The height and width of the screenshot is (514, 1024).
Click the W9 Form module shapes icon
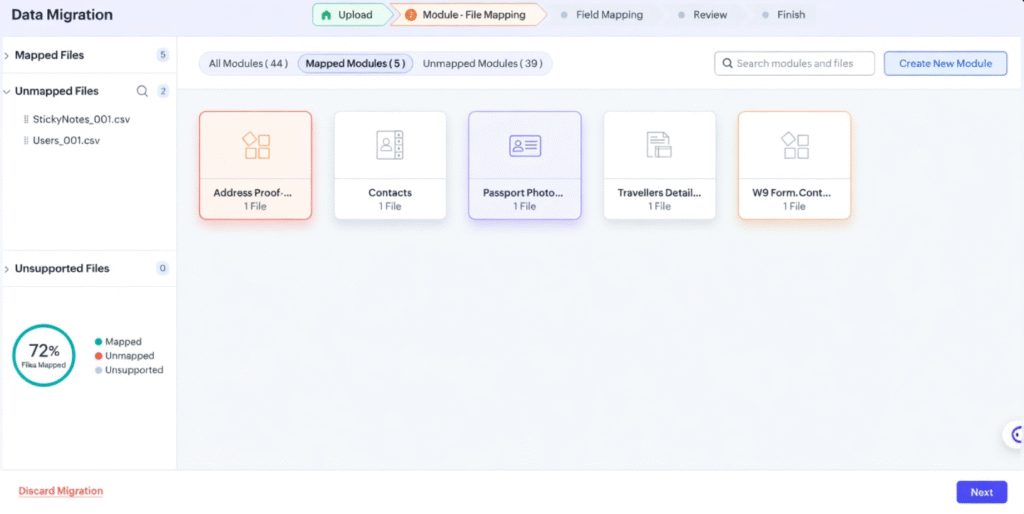pos(795,146)
